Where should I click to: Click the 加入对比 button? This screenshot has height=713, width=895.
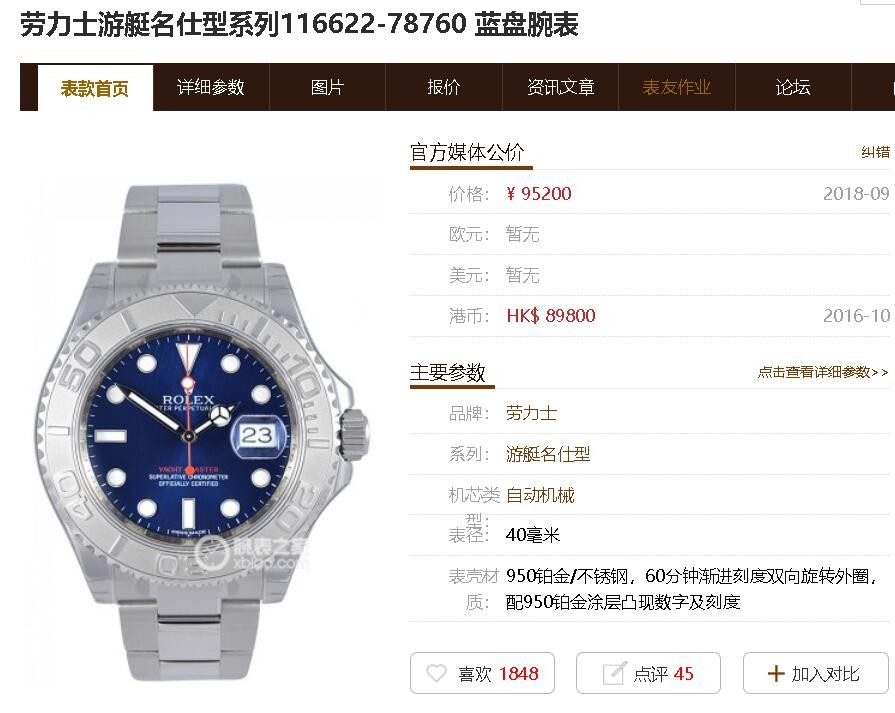[x=816, y=673]
